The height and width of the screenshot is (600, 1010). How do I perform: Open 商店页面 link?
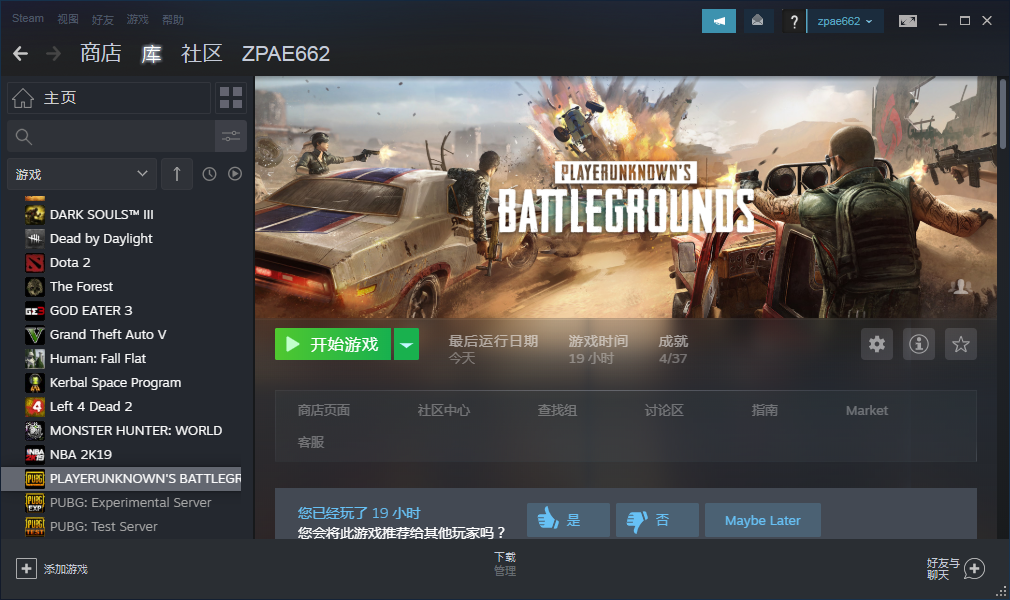point(324,411)
